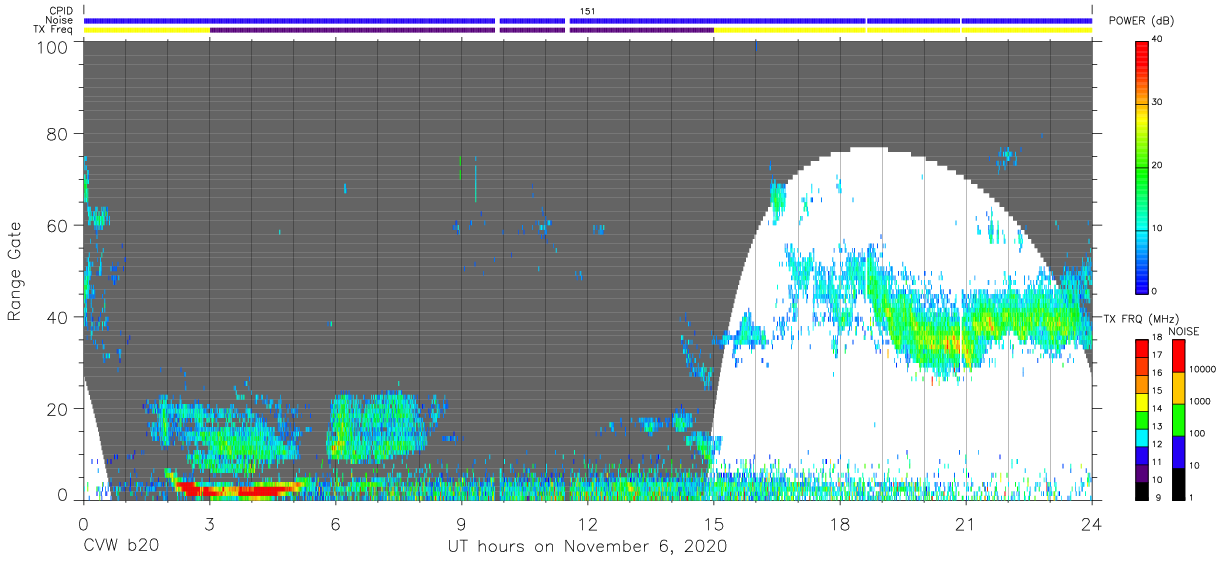This screenshot has height=567, width=1228.
Task: Click the x-axis tick label "12" under the plot
Action: point(588,523)
